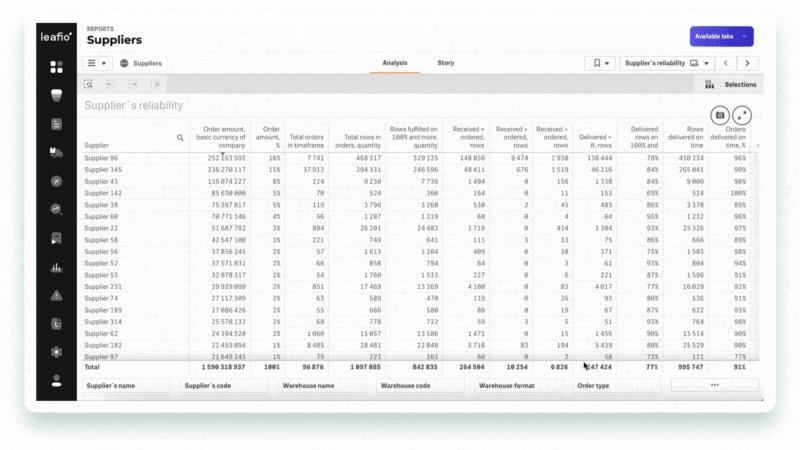Click the smart search selection icon

[x=88, y=84]
